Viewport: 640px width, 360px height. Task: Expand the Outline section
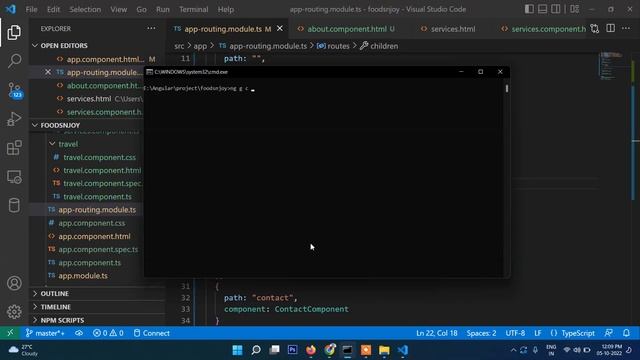[54, 293]
